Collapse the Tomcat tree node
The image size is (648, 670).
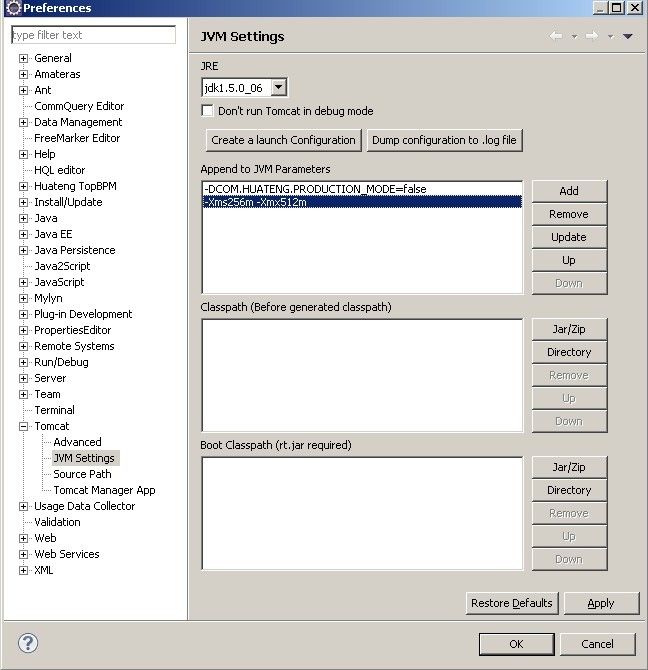(23, 426)
